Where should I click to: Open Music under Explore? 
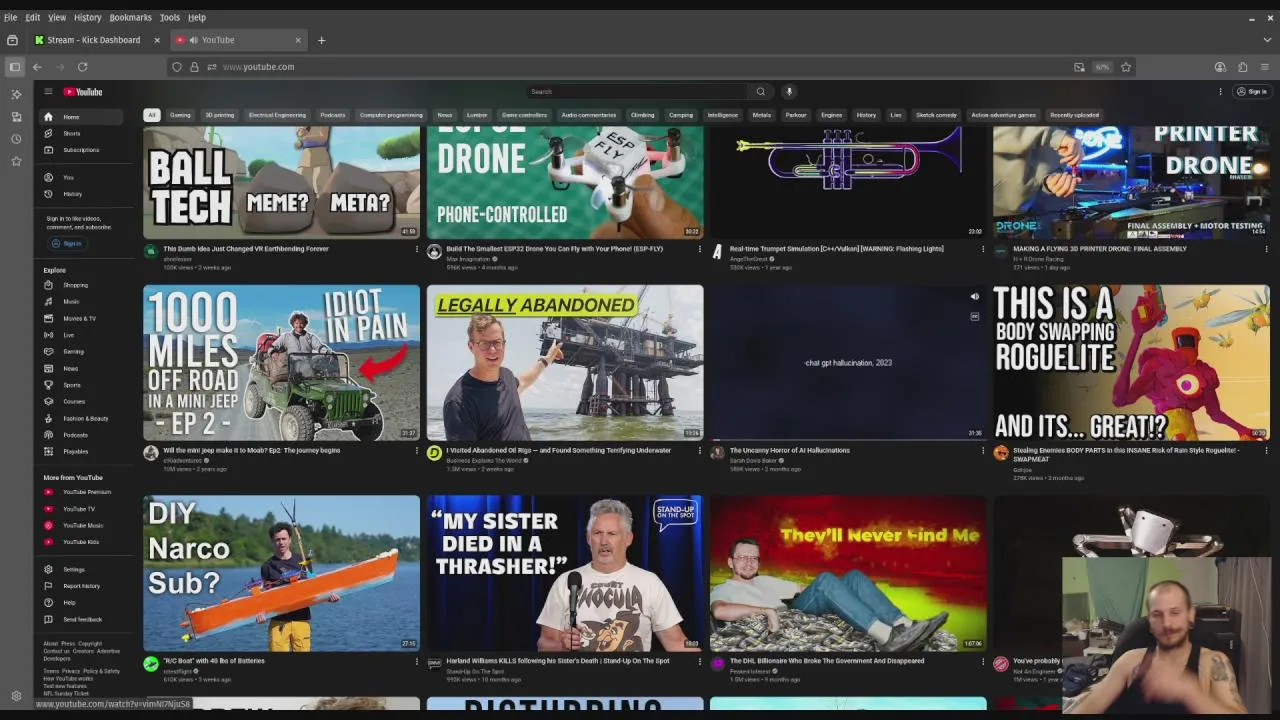(x=72, y=301)
